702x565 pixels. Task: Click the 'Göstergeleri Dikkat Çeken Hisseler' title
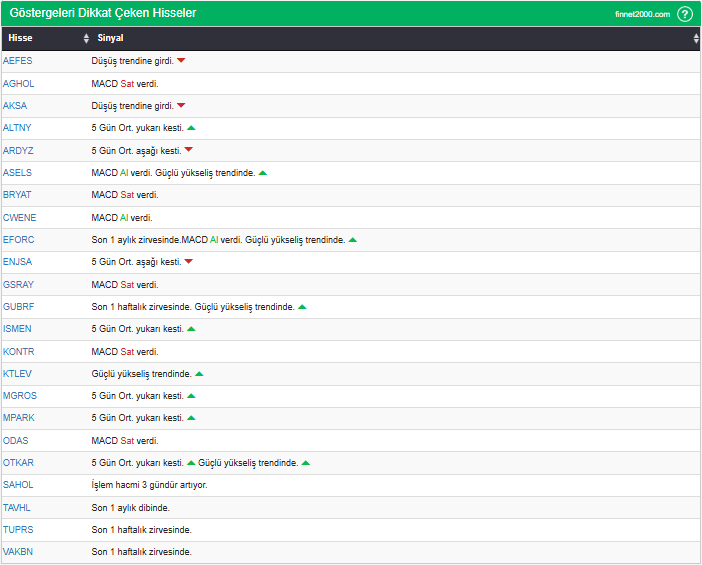point(103,13)
